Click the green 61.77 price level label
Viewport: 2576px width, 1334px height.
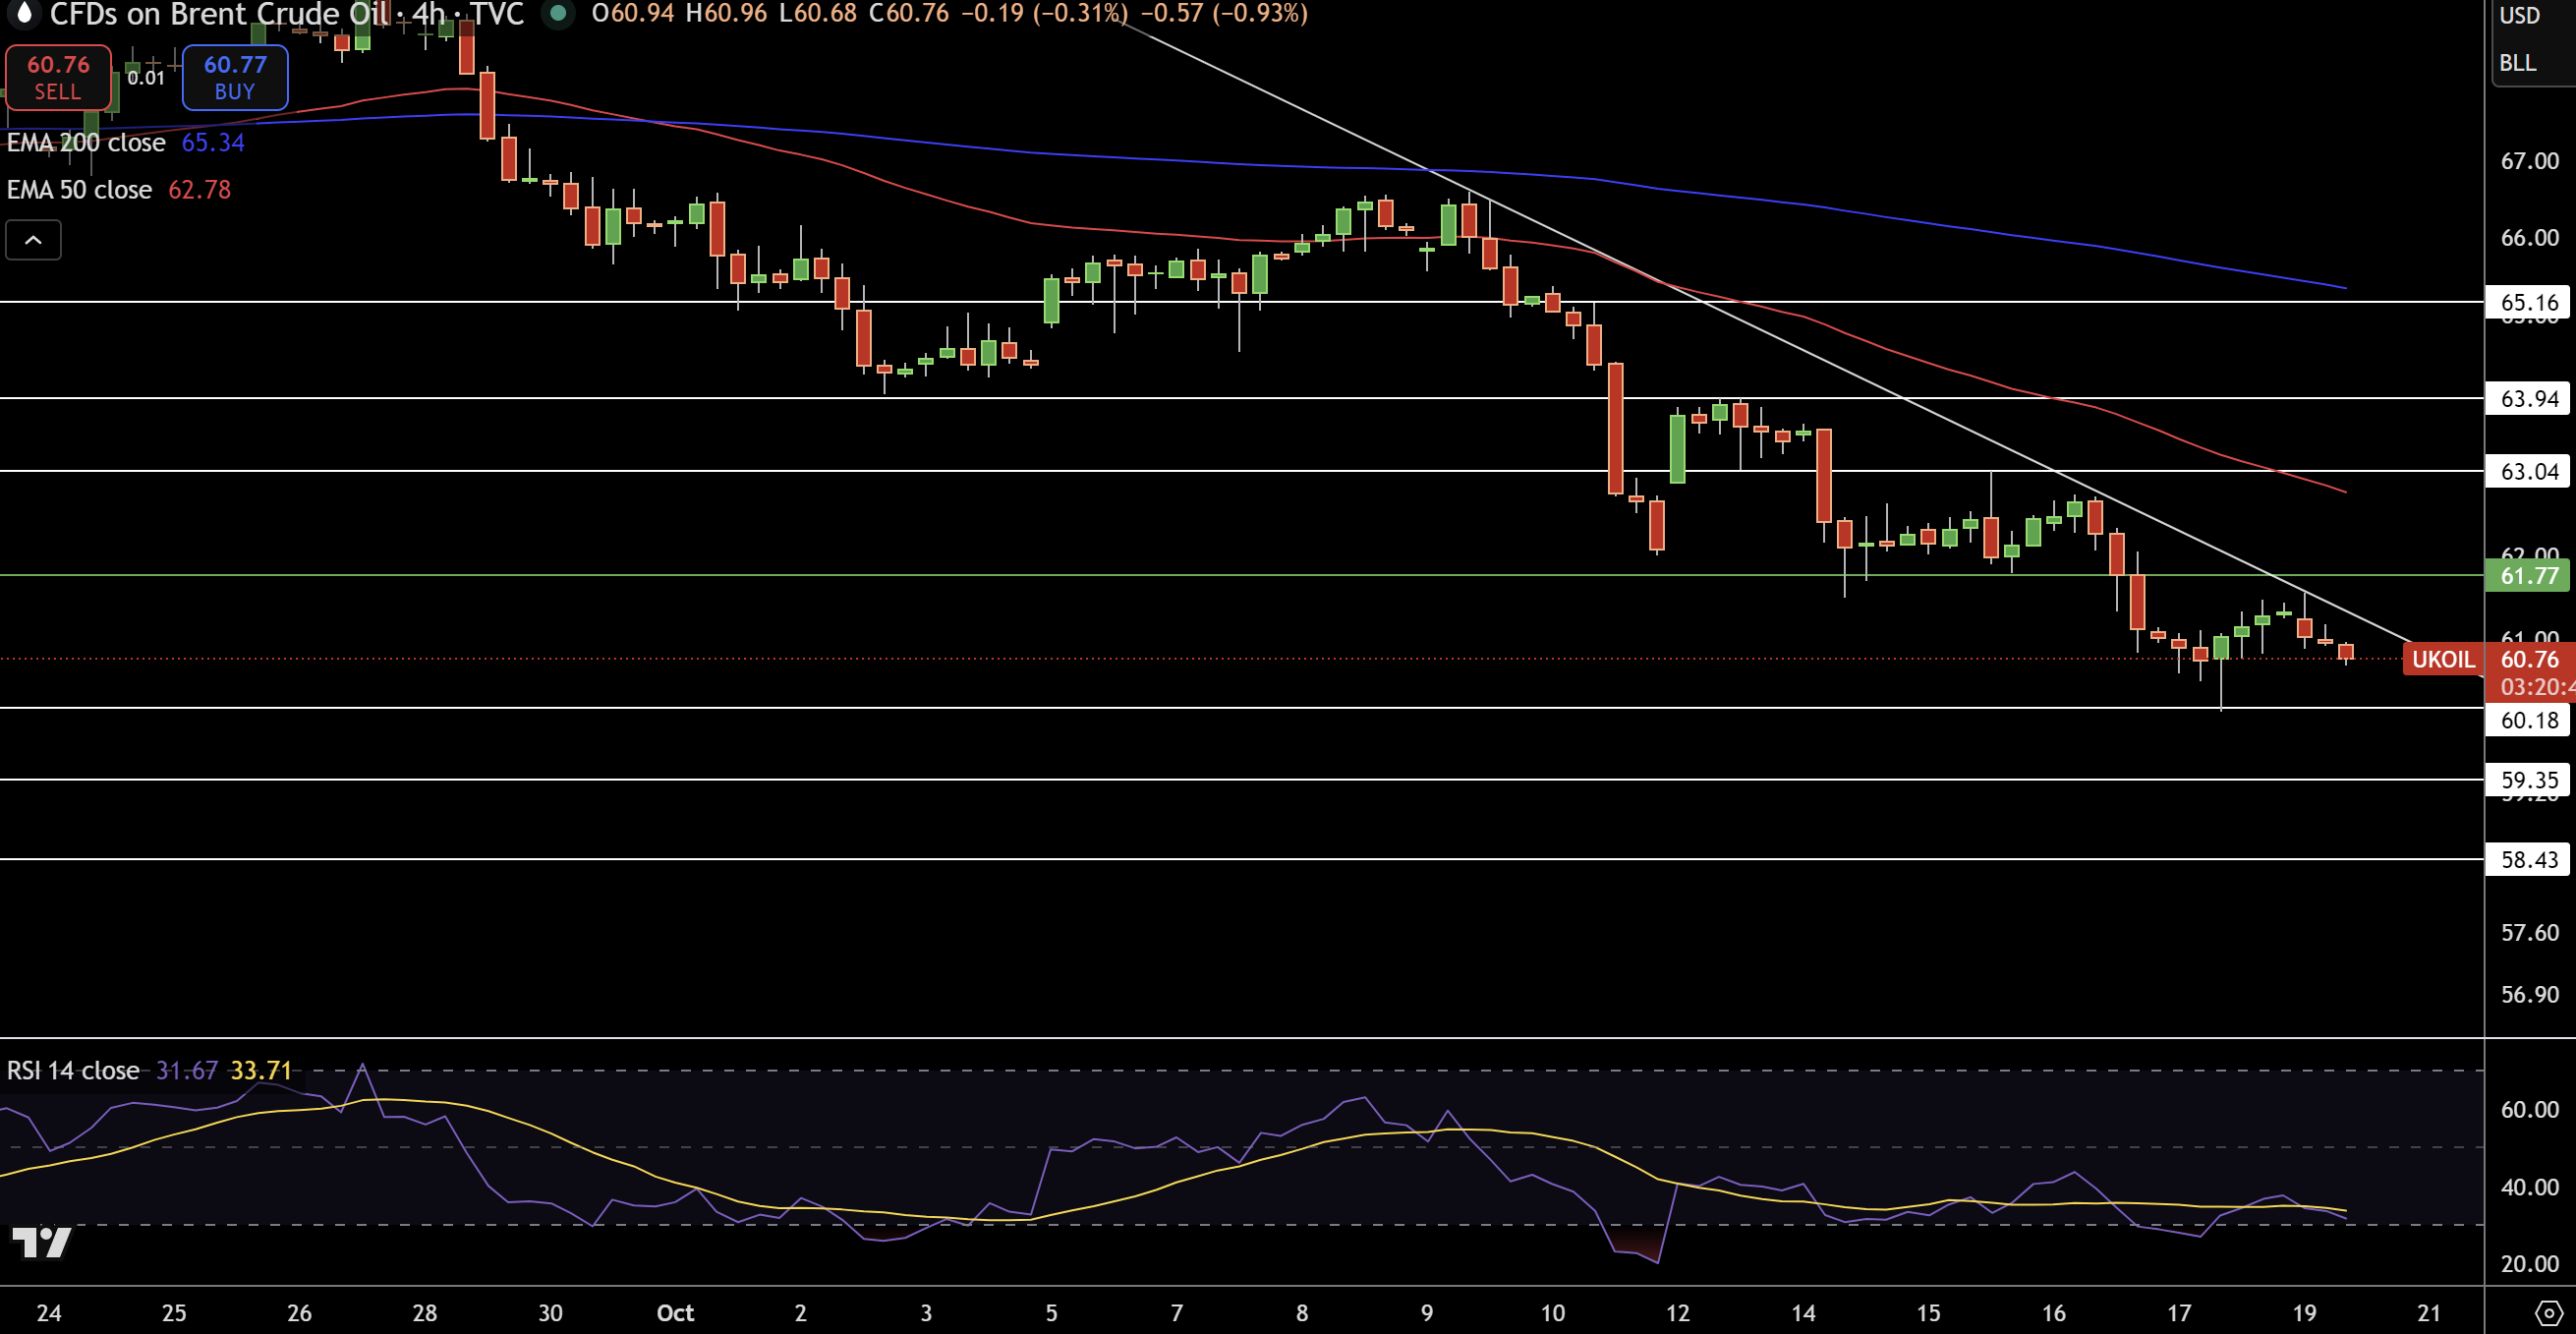tap(2529, 576)
